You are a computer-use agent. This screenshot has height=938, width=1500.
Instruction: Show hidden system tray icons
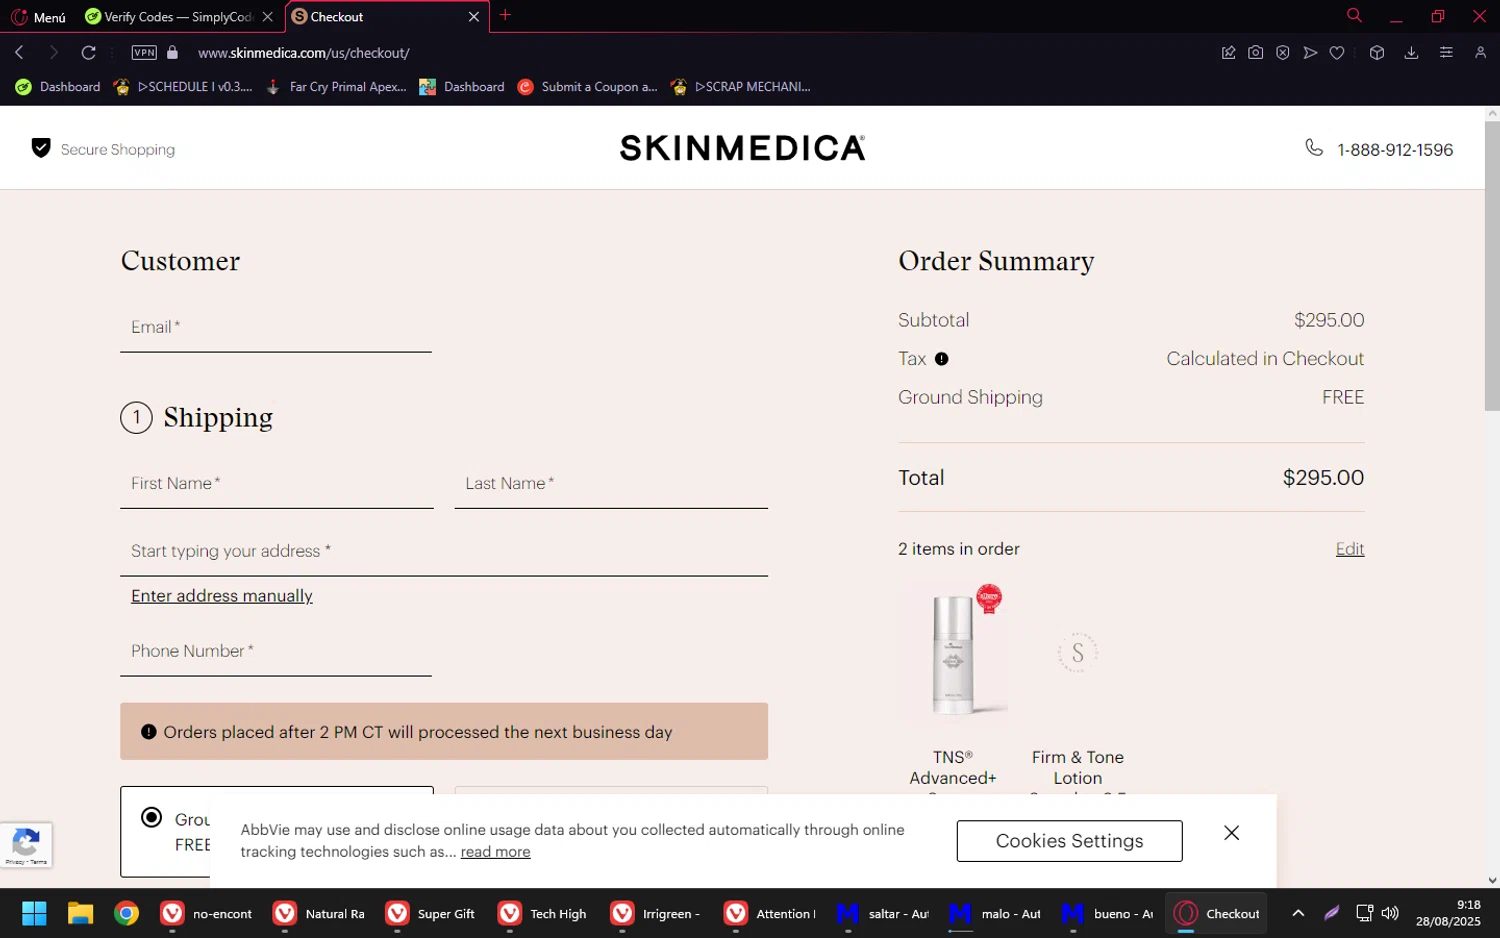1298,913
